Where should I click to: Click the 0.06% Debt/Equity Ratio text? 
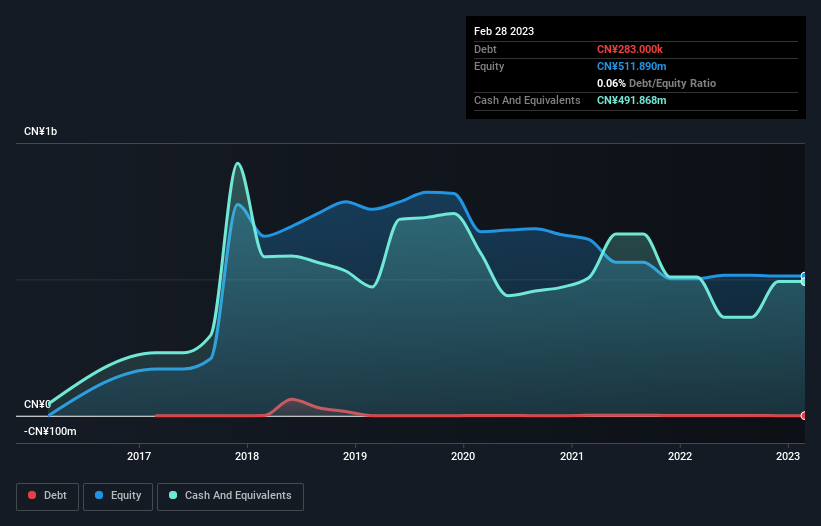pos(657,83)
